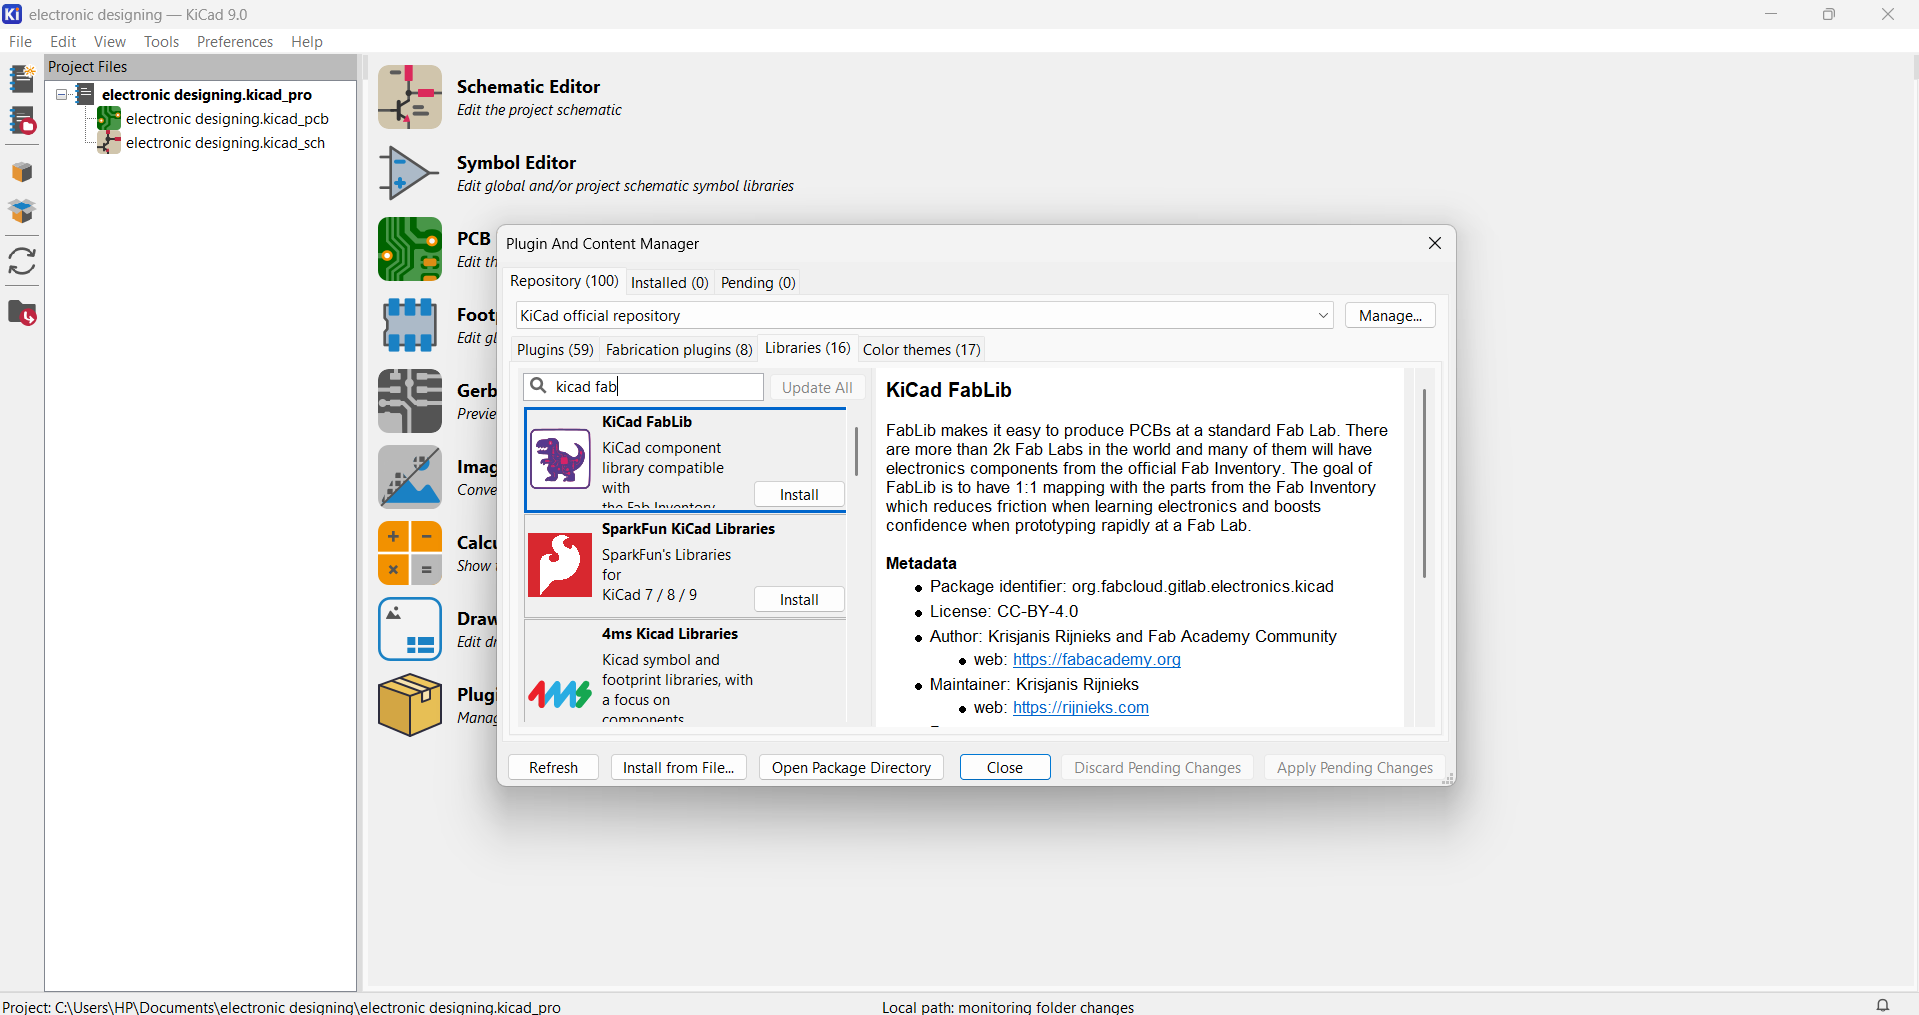
Task: Click the KiCad FabLib dinosaur logo
Action: pyautogui.click(x=560, y=459)
